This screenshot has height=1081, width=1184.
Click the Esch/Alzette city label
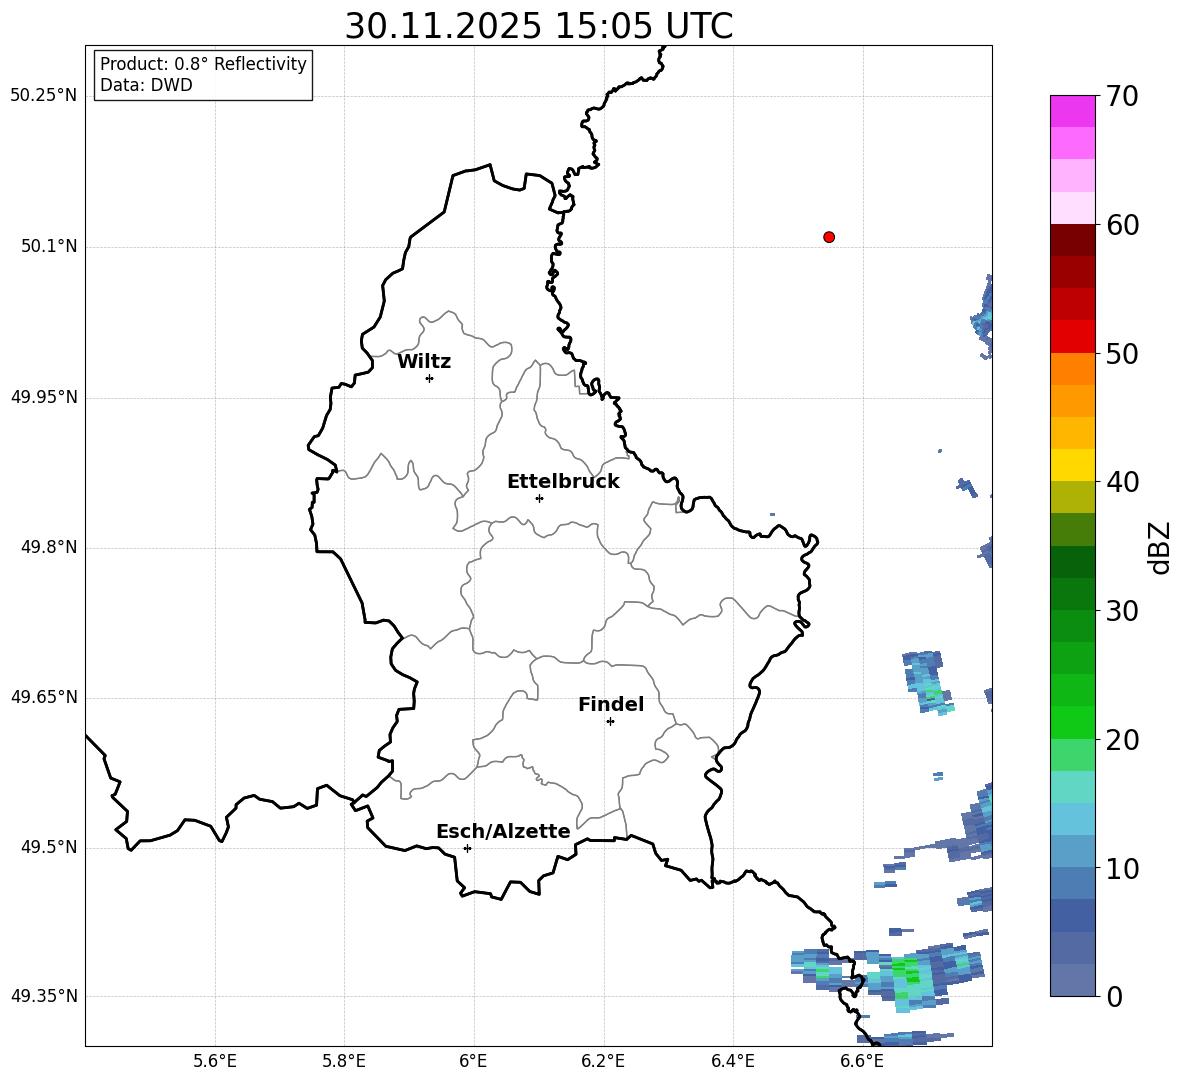[503, 831]
